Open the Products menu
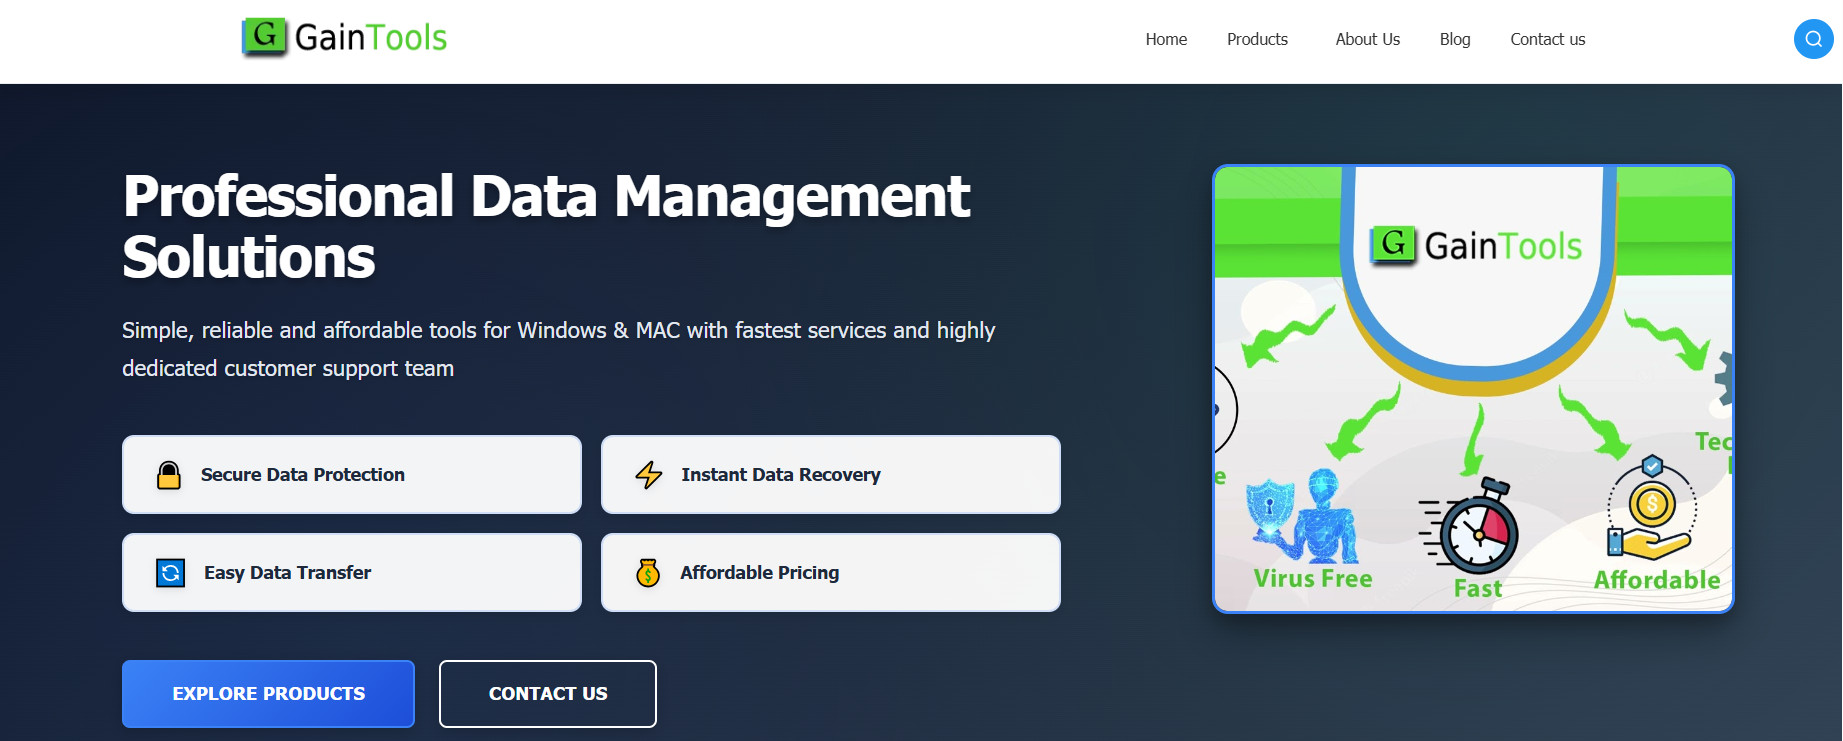 click(x=1257, y=39)
